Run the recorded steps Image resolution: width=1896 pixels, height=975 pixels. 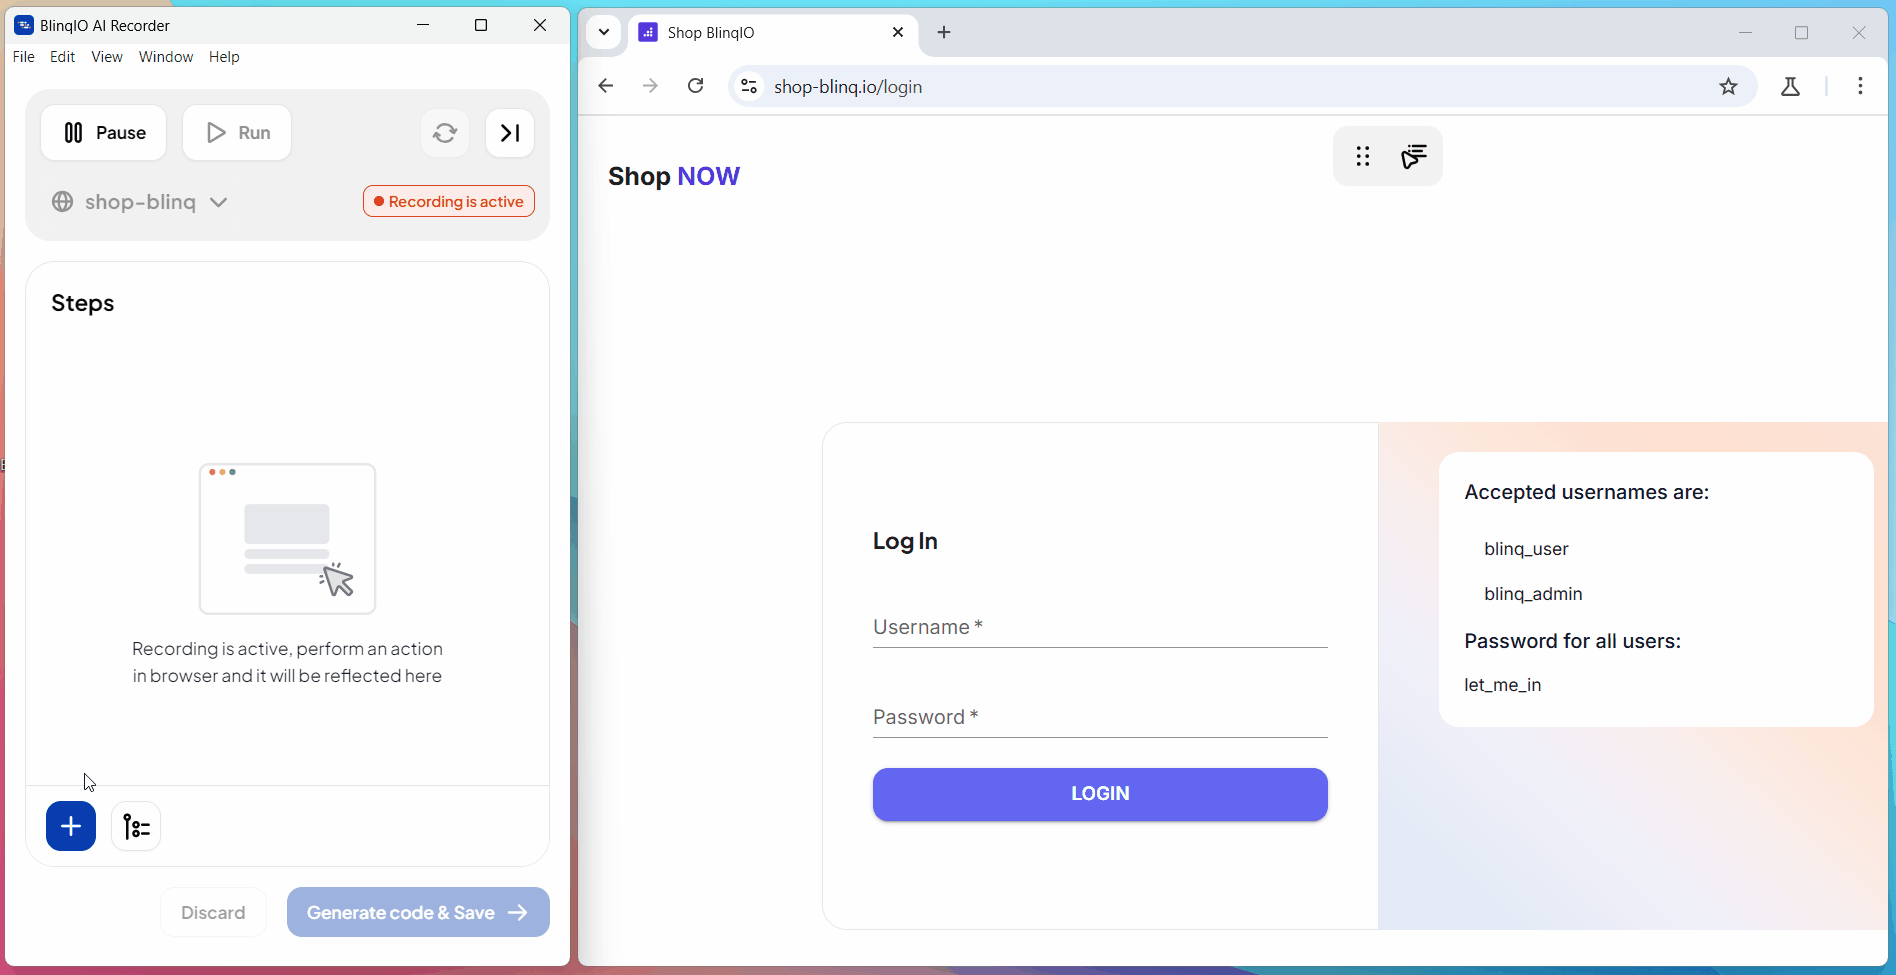(237, 132)
